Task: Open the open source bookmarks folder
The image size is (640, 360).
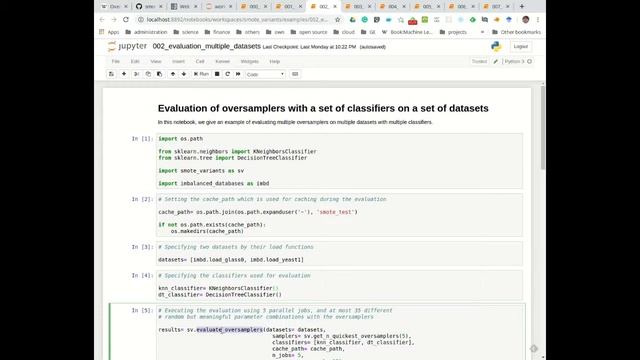Action: (x=309, y=32)
